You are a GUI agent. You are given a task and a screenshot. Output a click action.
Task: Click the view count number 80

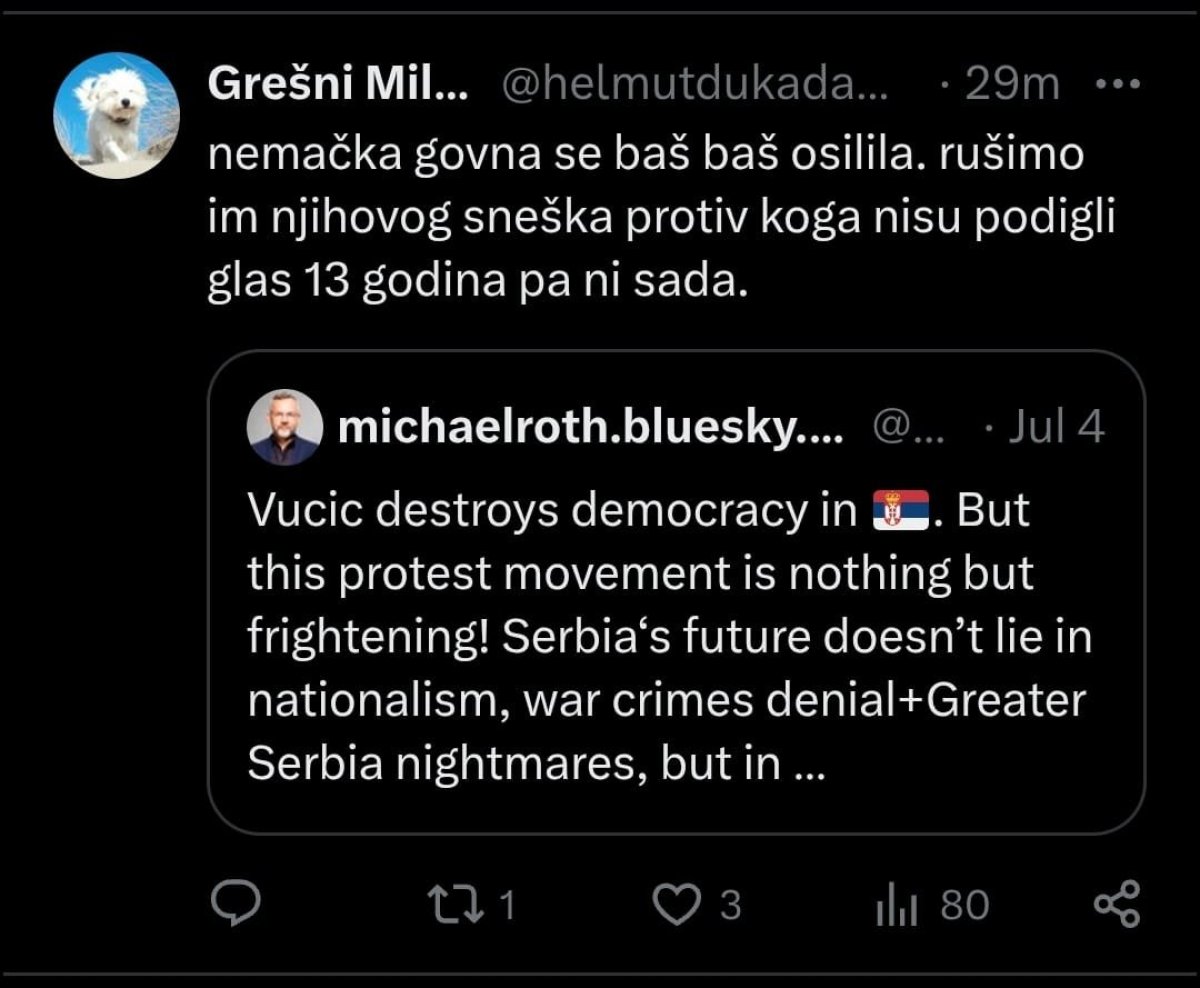point(964,905)
